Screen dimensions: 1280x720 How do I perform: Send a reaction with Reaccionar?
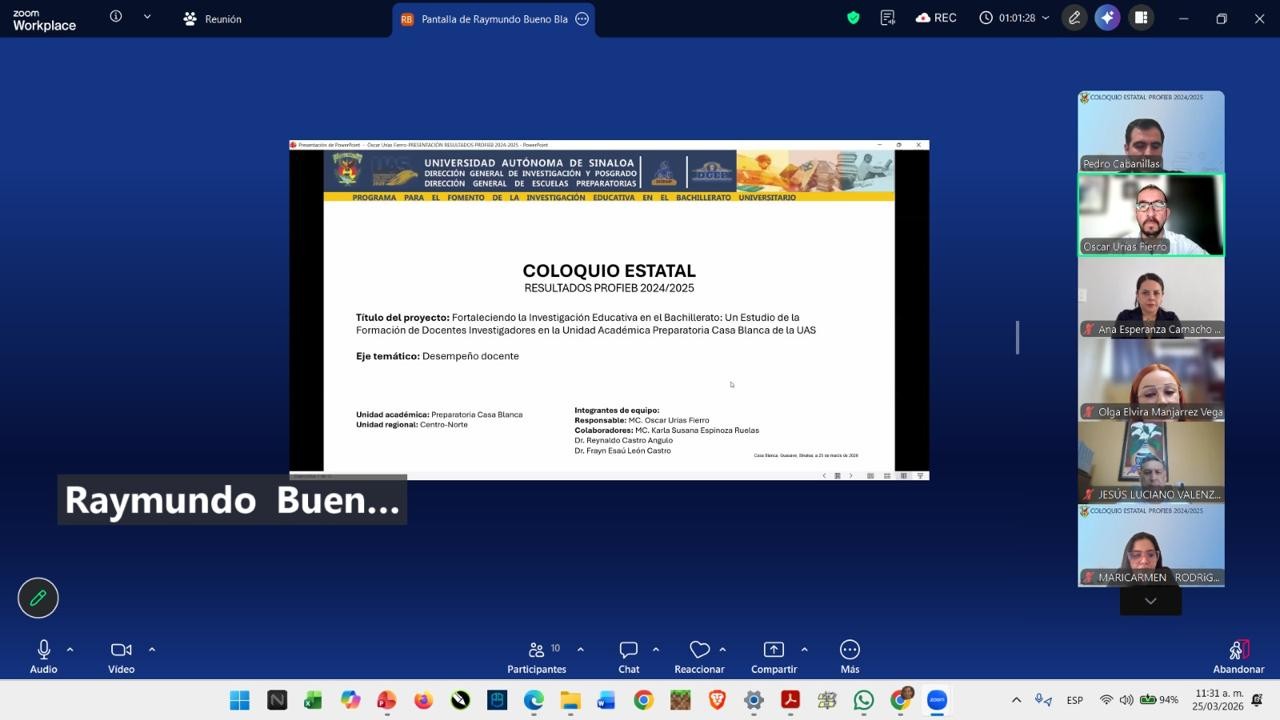699,655
